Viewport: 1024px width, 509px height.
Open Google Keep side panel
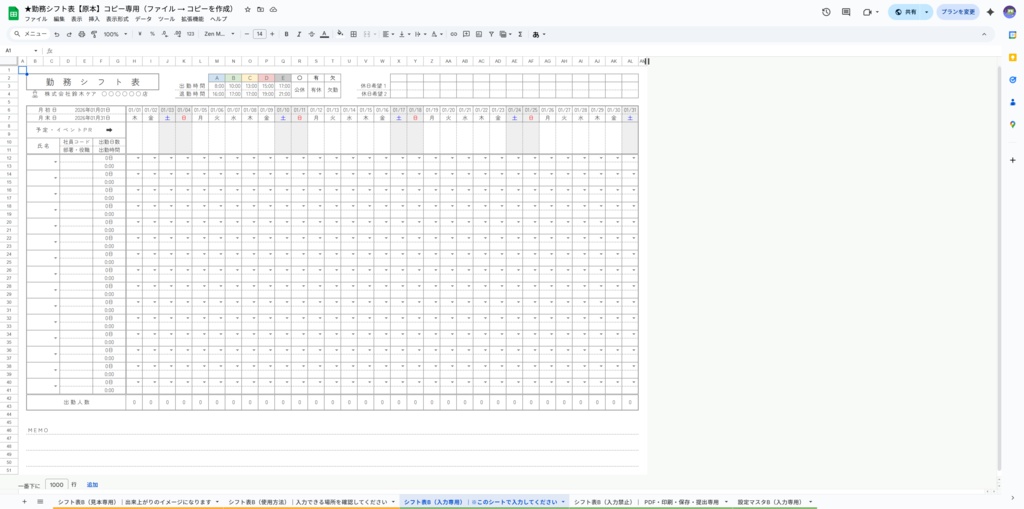(1012, 57)
